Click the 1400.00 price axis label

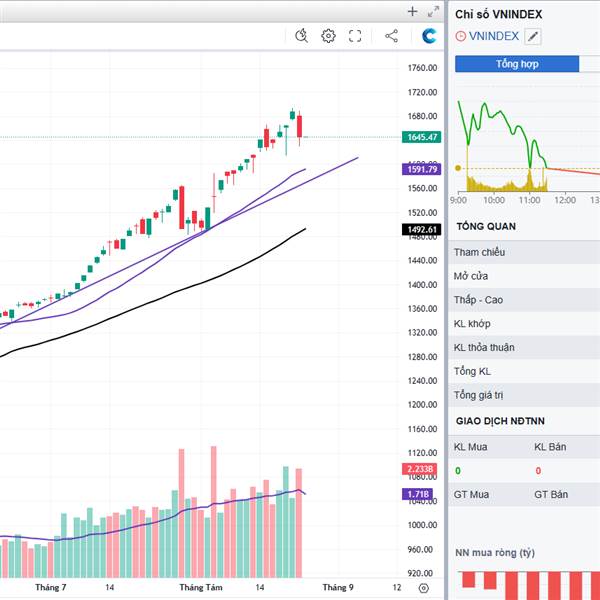pos(422,285)
